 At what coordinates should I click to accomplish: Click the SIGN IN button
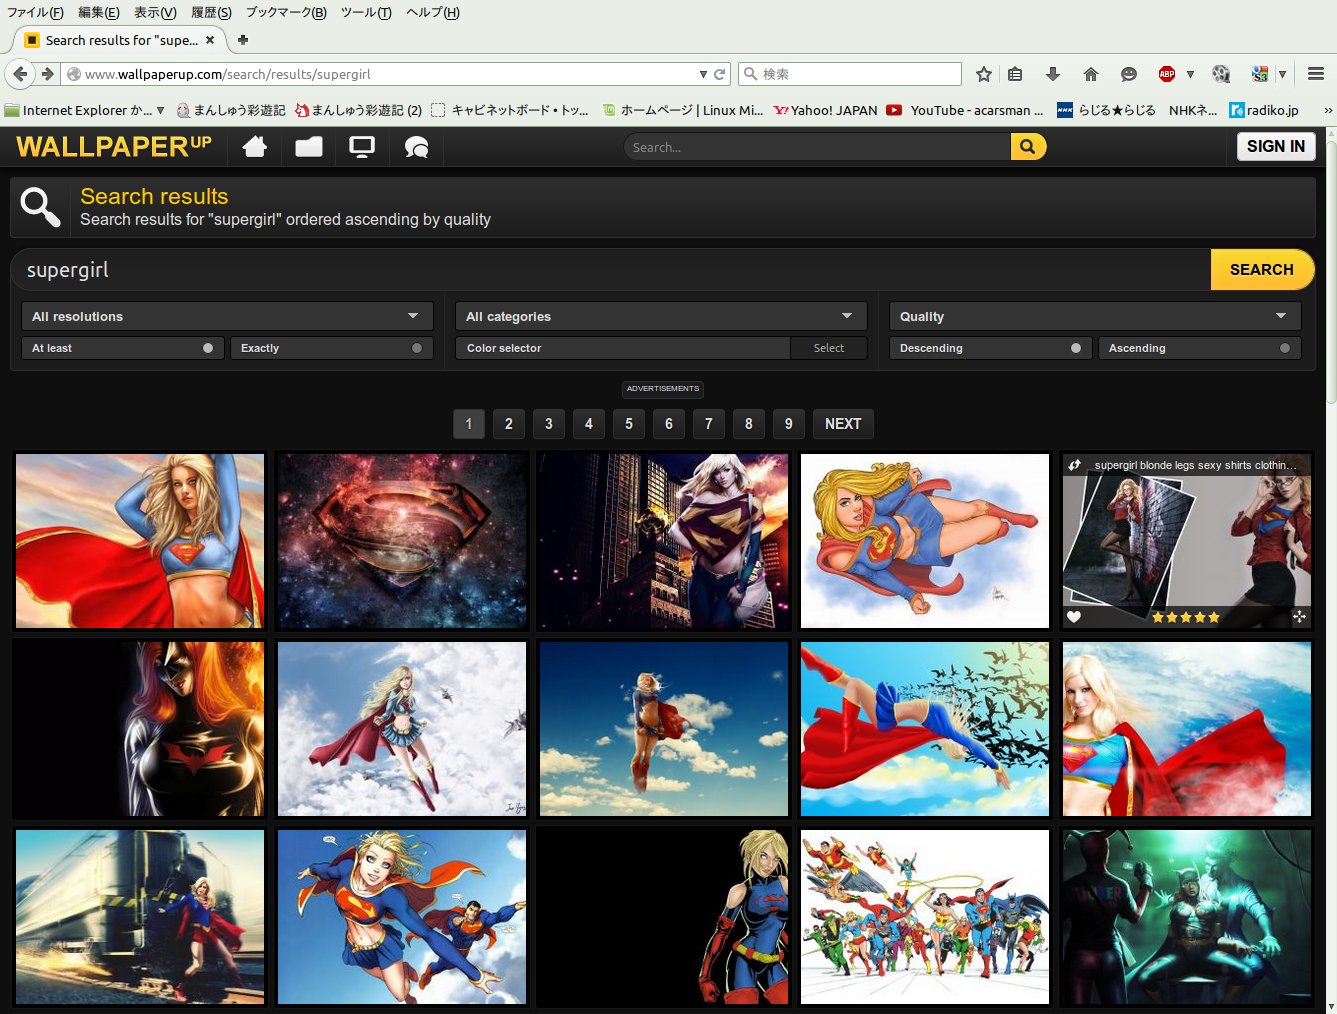1275,146
